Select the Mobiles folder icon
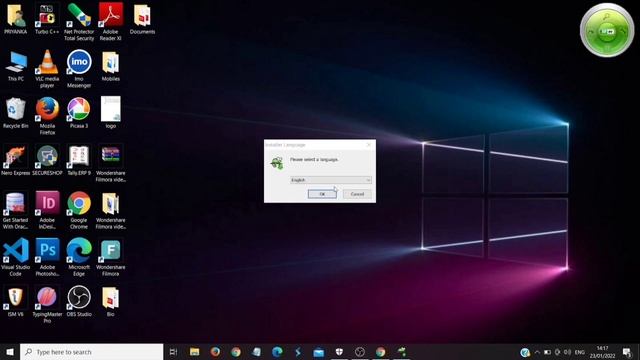This screenshot has height=360, width=640. click(111, 66)
